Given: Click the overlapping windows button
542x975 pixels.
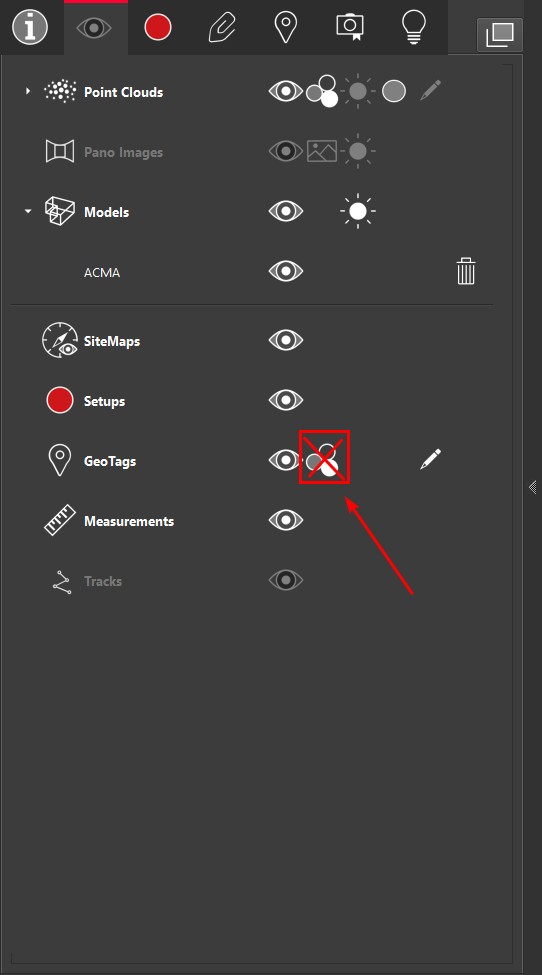Looking at the screenshot, I should pyautogui.click(x=500, y=34).
